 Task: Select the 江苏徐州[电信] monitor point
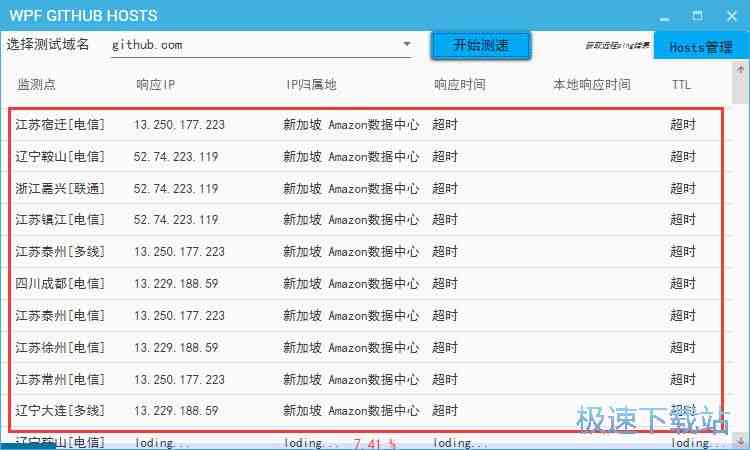click(x=60, y=347)
